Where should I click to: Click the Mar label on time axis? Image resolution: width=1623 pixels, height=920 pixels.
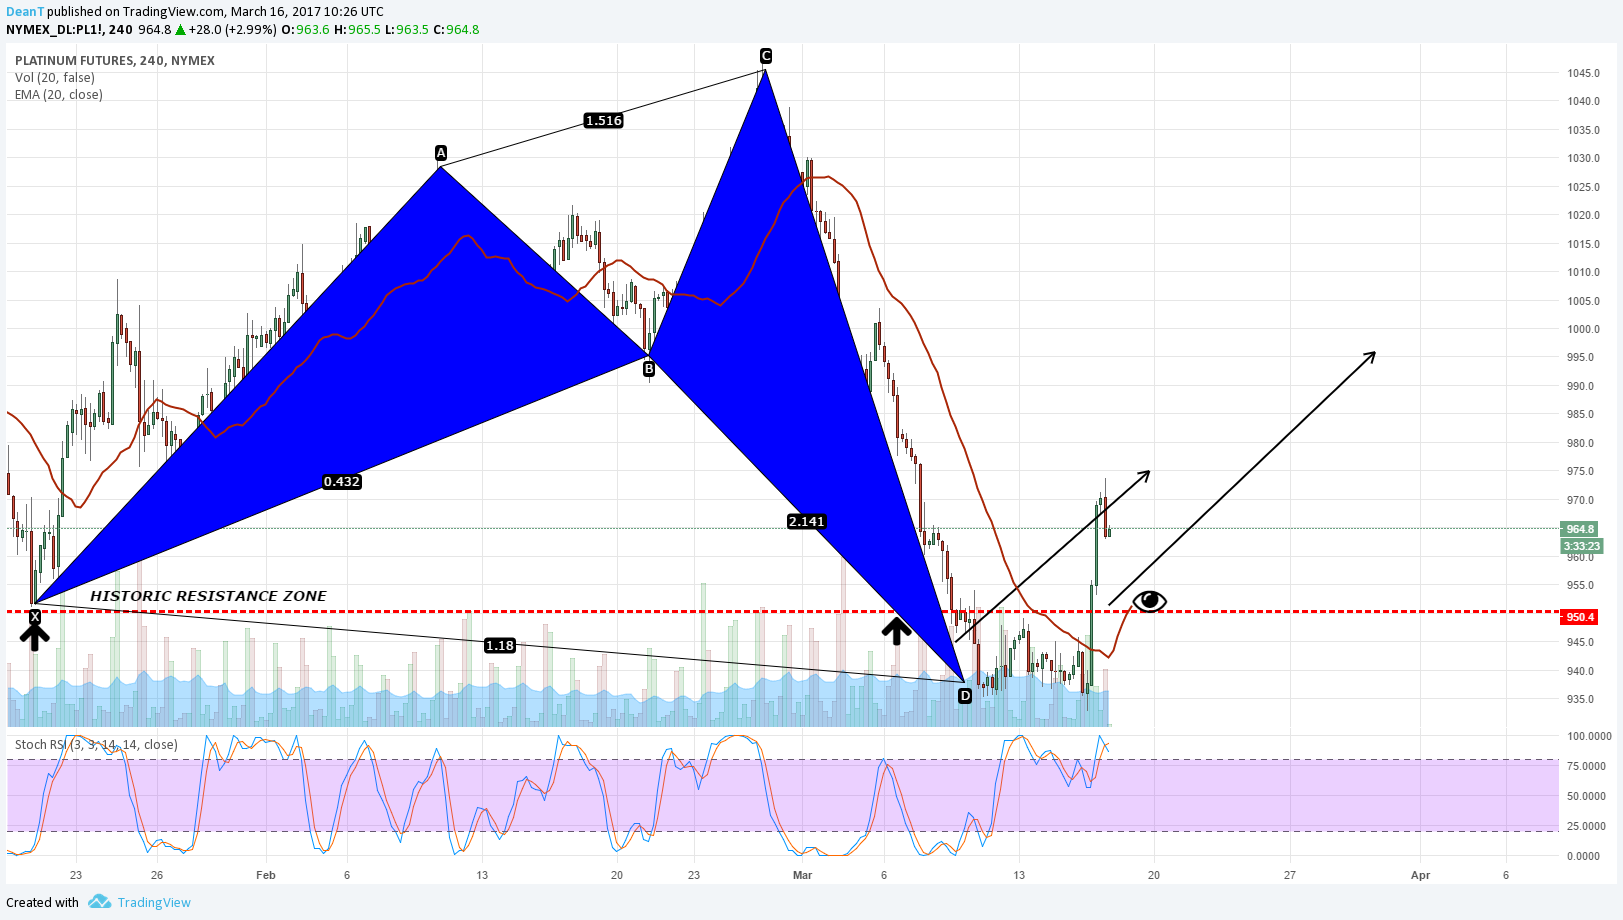coord(802,875)
